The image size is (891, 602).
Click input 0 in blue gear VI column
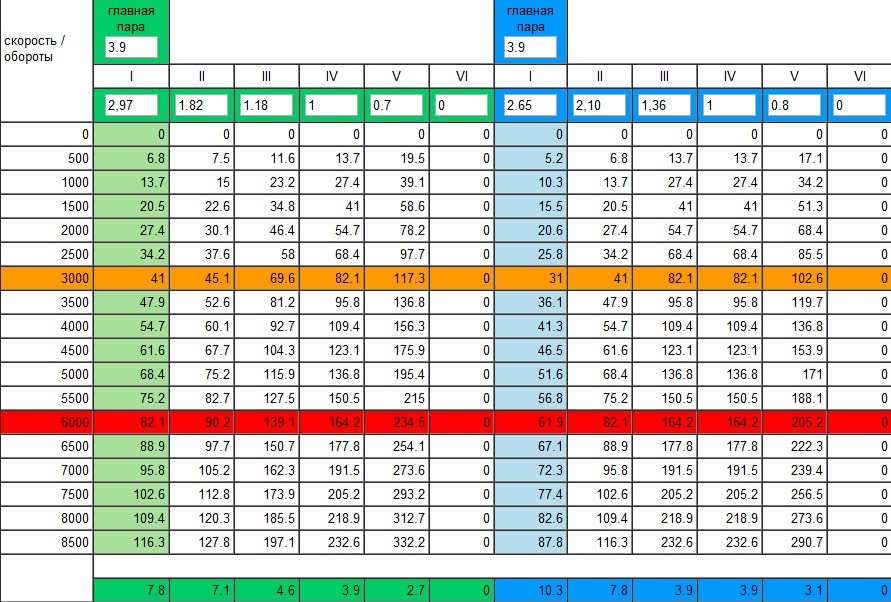click(x=860, y=105)
